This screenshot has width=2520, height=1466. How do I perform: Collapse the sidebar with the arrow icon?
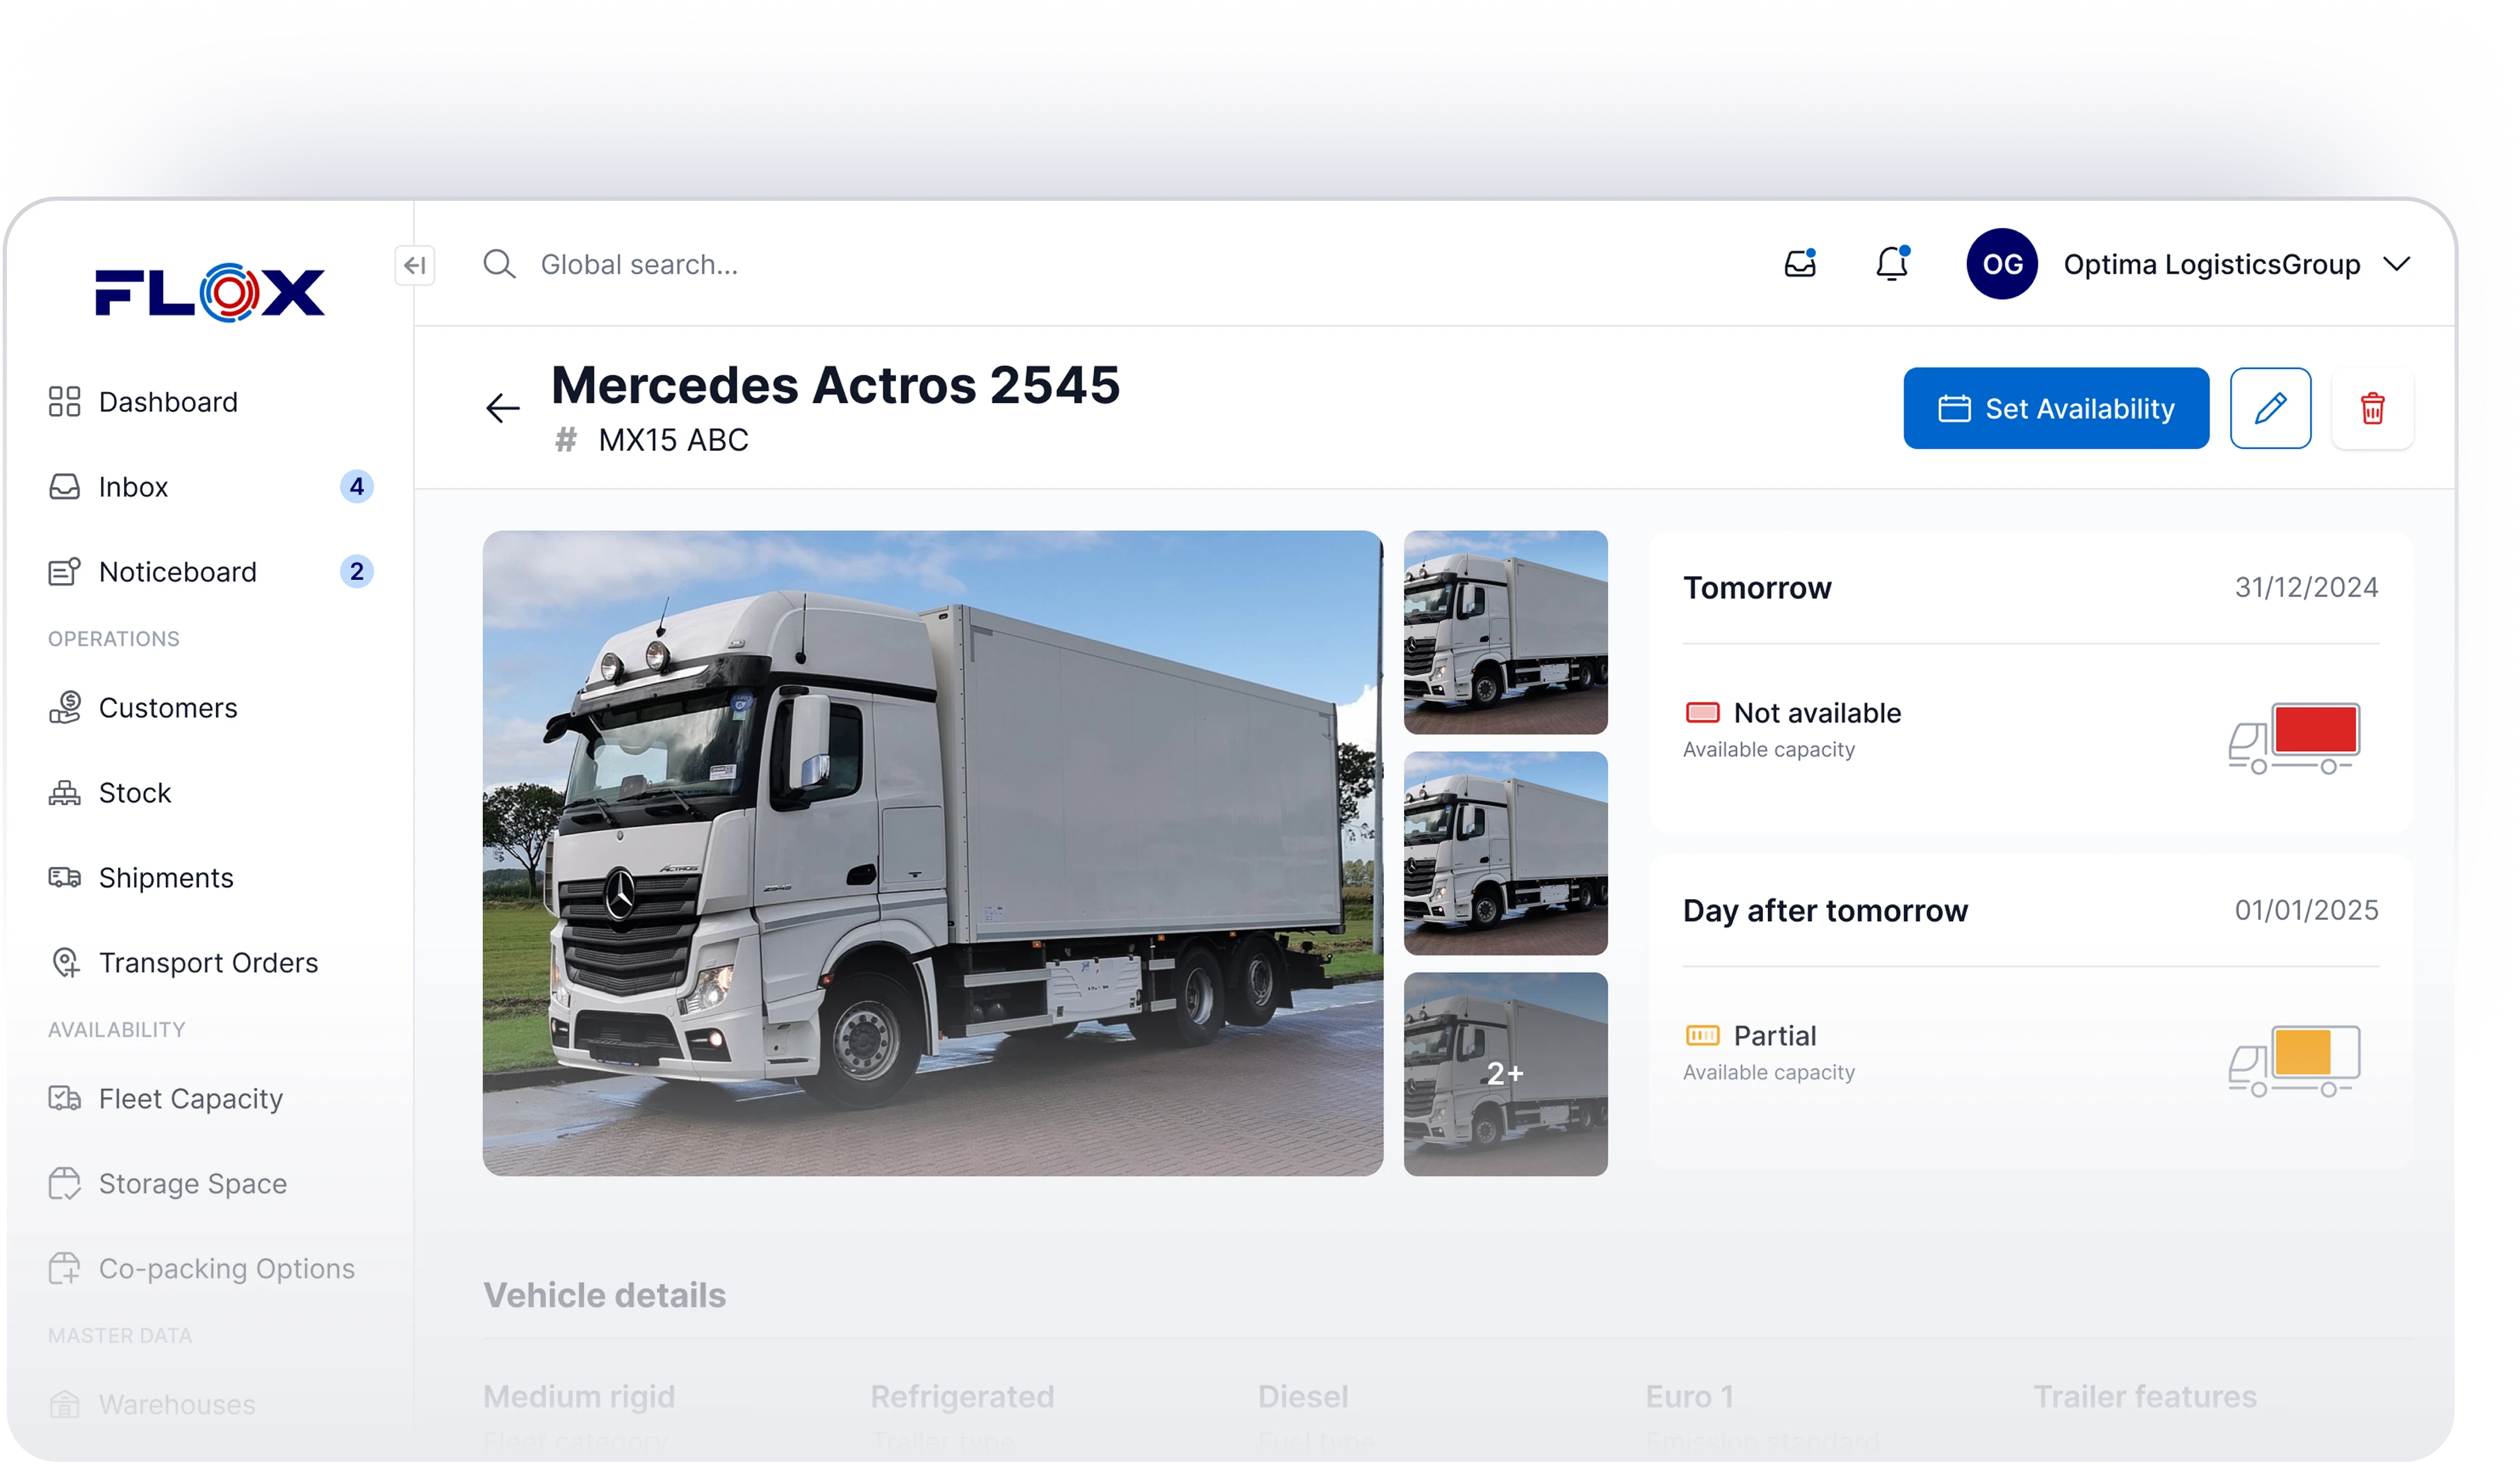pyautogui.click(x=415, y=265)
